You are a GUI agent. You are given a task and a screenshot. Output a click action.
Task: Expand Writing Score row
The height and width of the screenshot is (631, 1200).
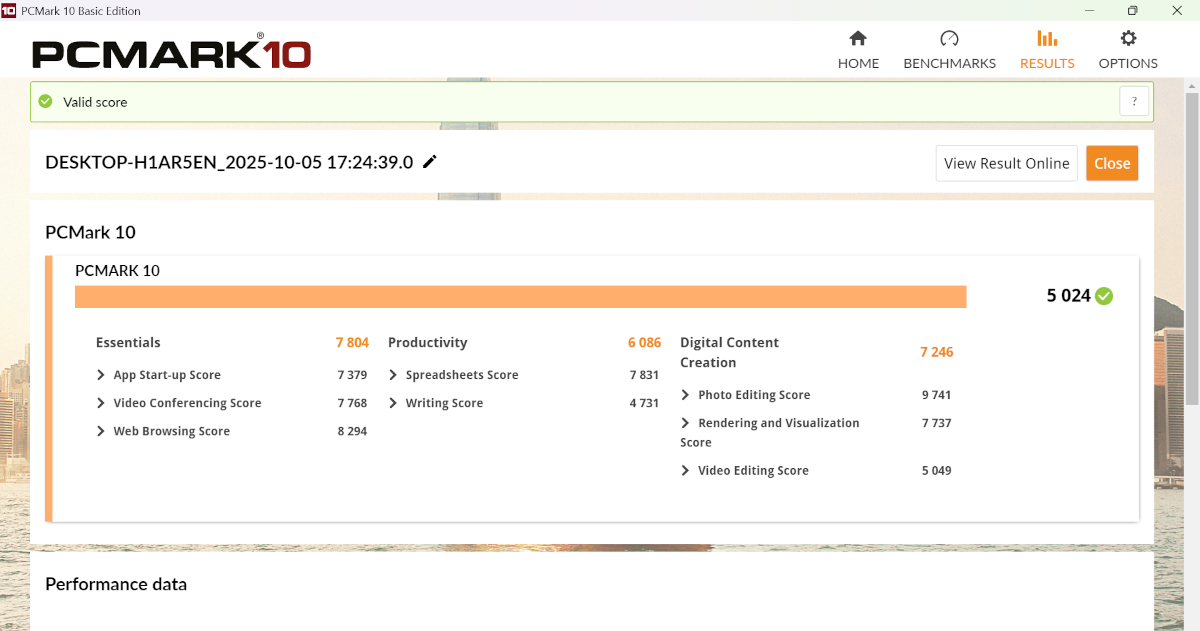393,403
